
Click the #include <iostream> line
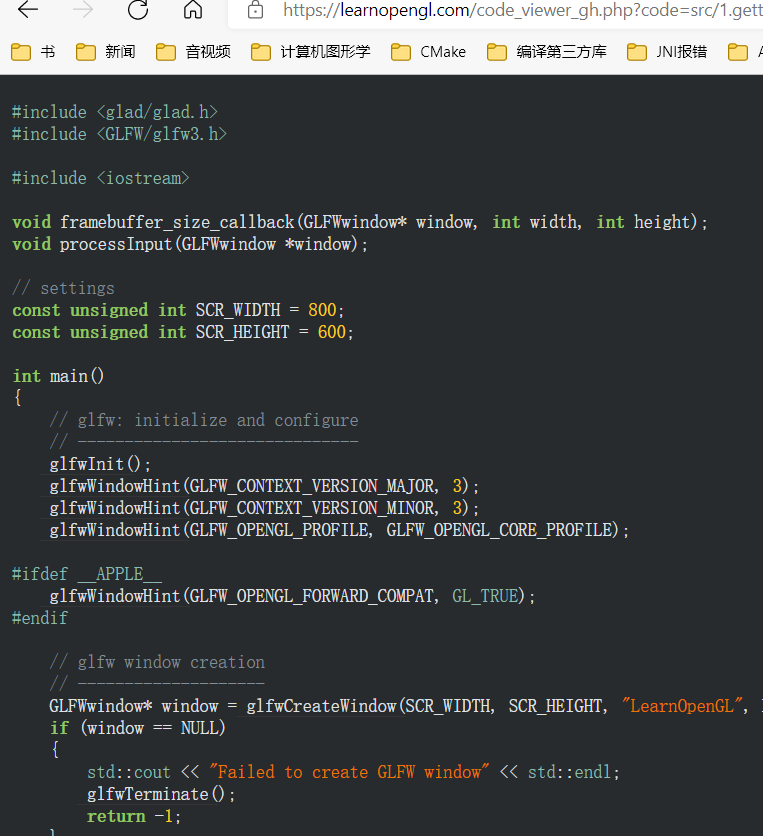pyautogui.click(x=101, y=178)
